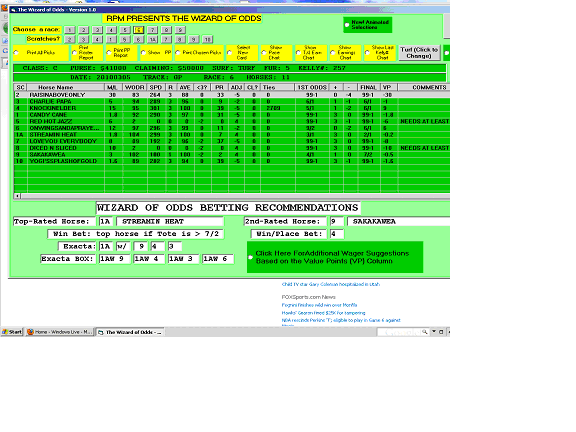Viewport: 576px width, 432px height.
Task: Click left arrow of table horizontal scrollbar
Action: (x=17, y=196)
